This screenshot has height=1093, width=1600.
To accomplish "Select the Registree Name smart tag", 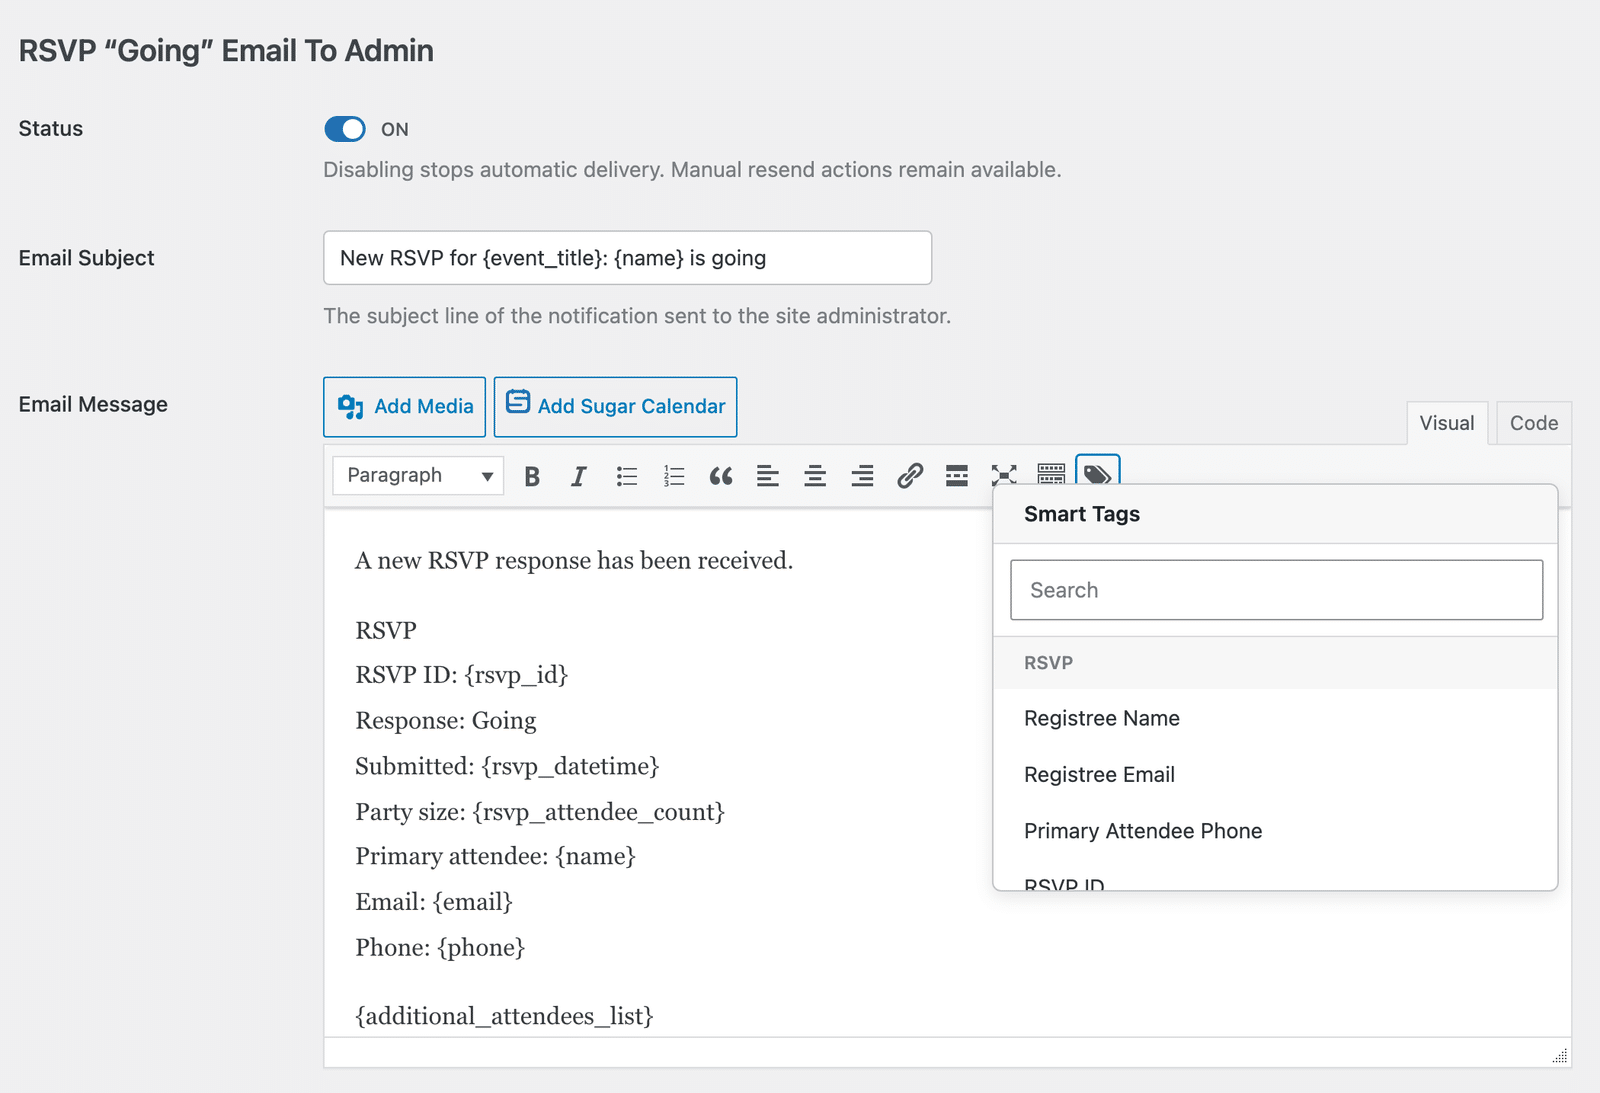I will (1275, 718).
